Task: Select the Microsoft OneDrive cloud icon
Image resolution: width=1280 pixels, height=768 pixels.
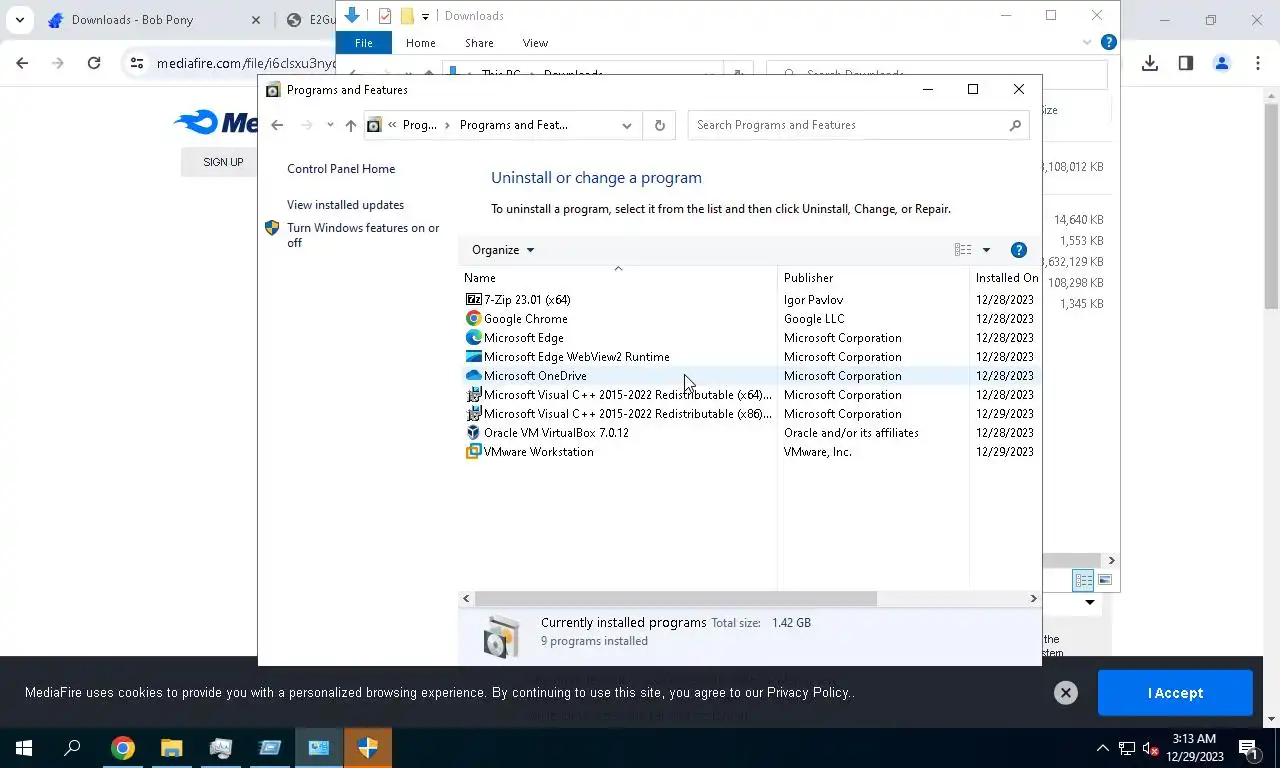Action: tap(474, 376)
